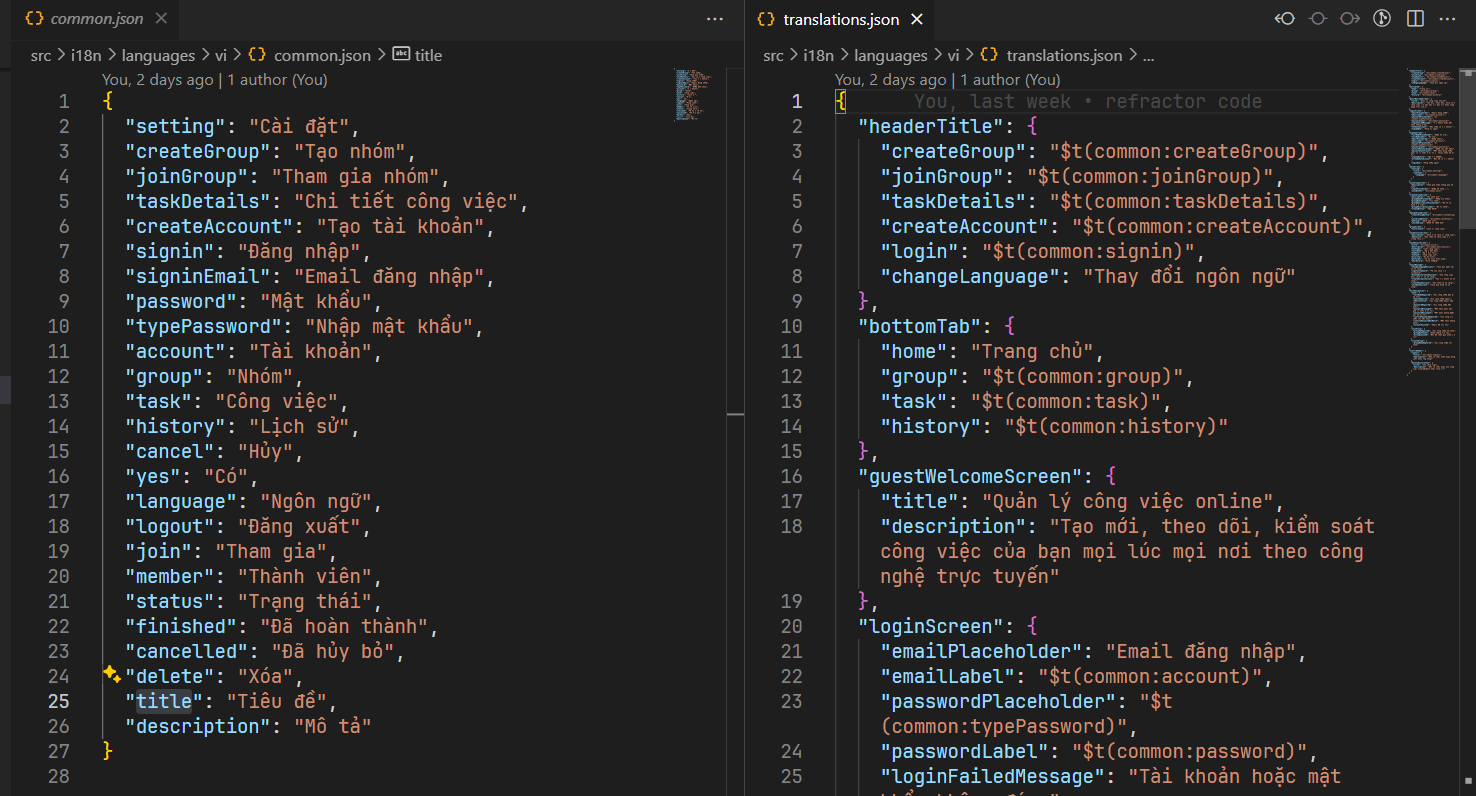Click the "loginScreen" key in translations.json
The image size is (1476, 796).
pyautogui.click(x=930, y=626)
